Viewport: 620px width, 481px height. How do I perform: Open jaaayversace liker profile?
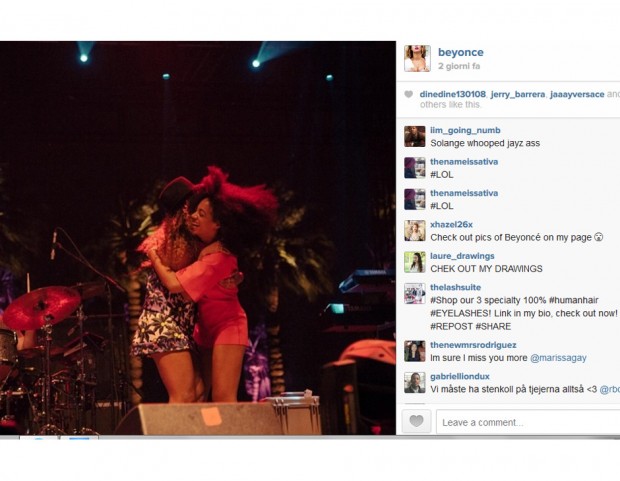click(x=577, y=94)
